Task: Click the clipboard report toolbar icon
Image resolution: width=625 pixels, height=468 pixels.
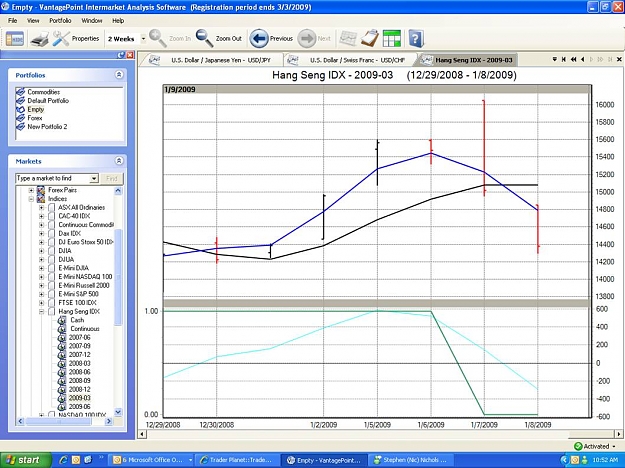Action: [369, 39]
